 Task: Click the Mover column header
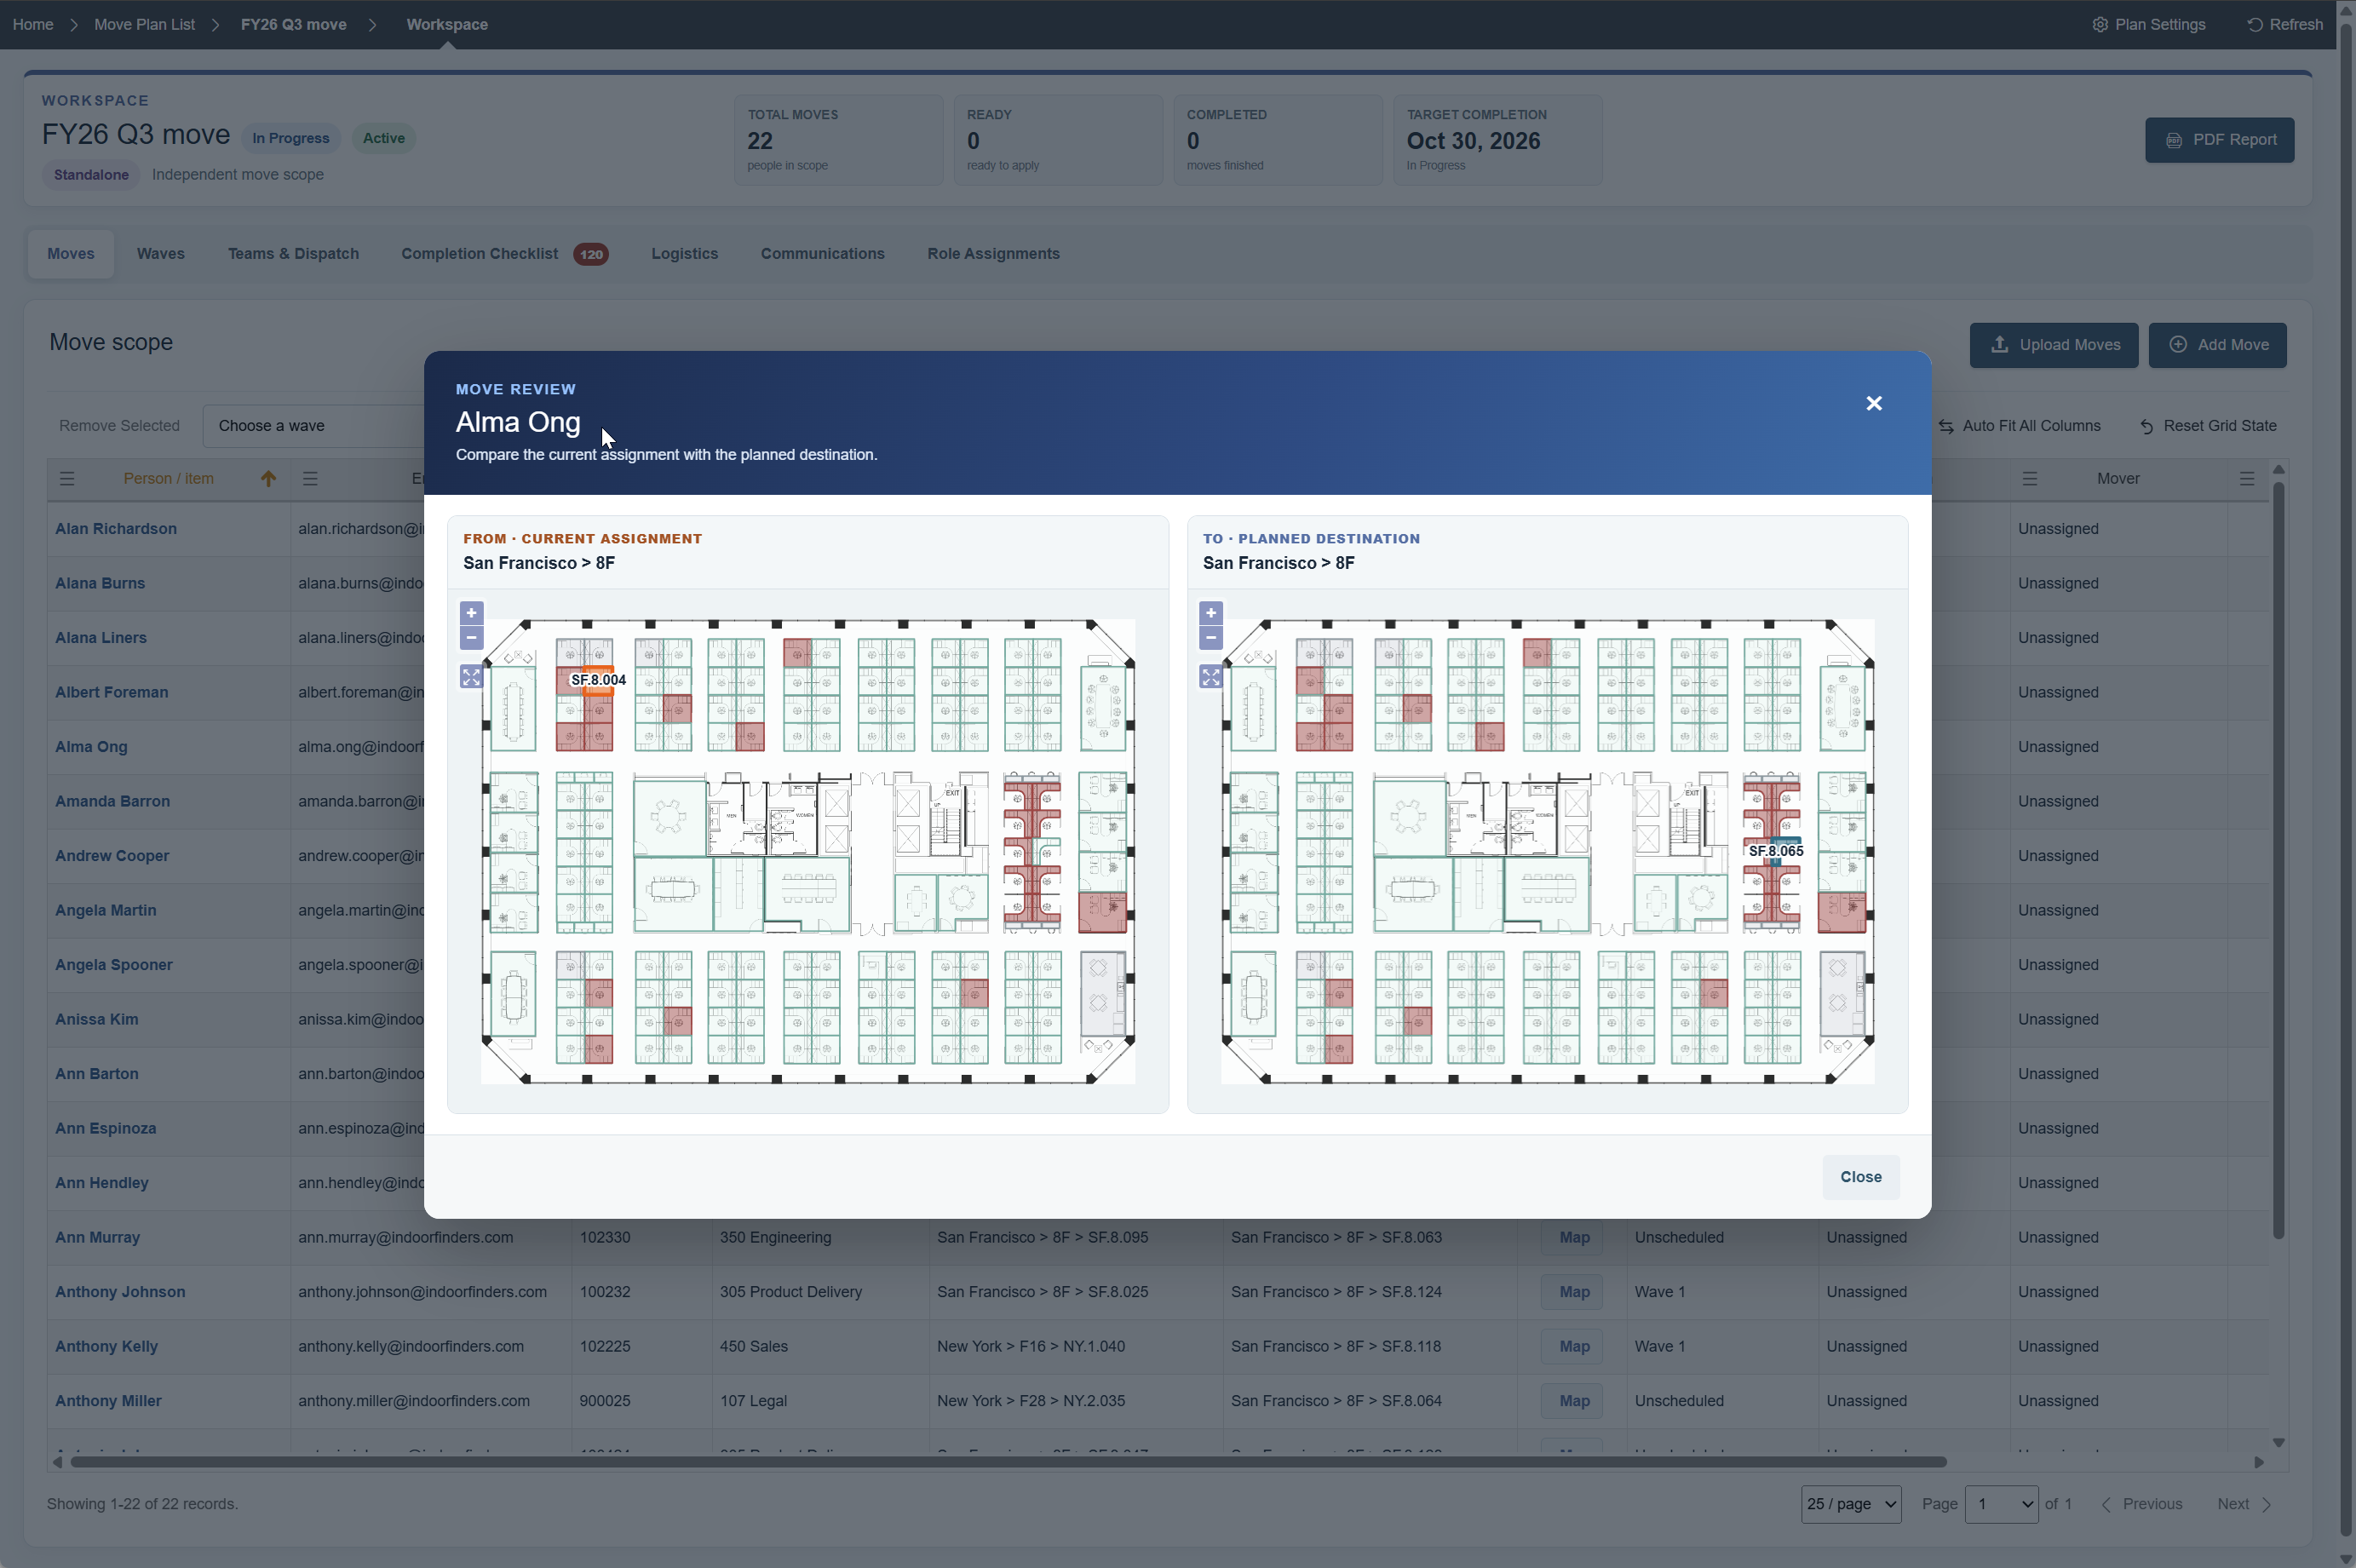coord(2118,479)
